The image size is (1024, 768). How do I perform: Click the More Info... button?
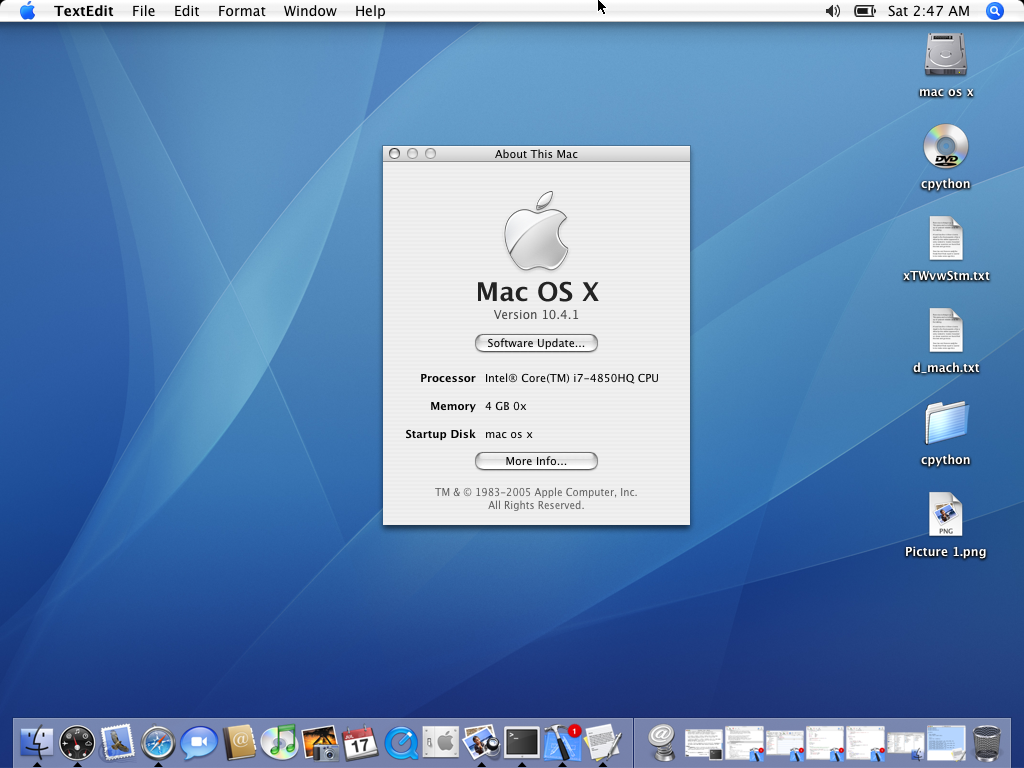(x=536, y=461)
